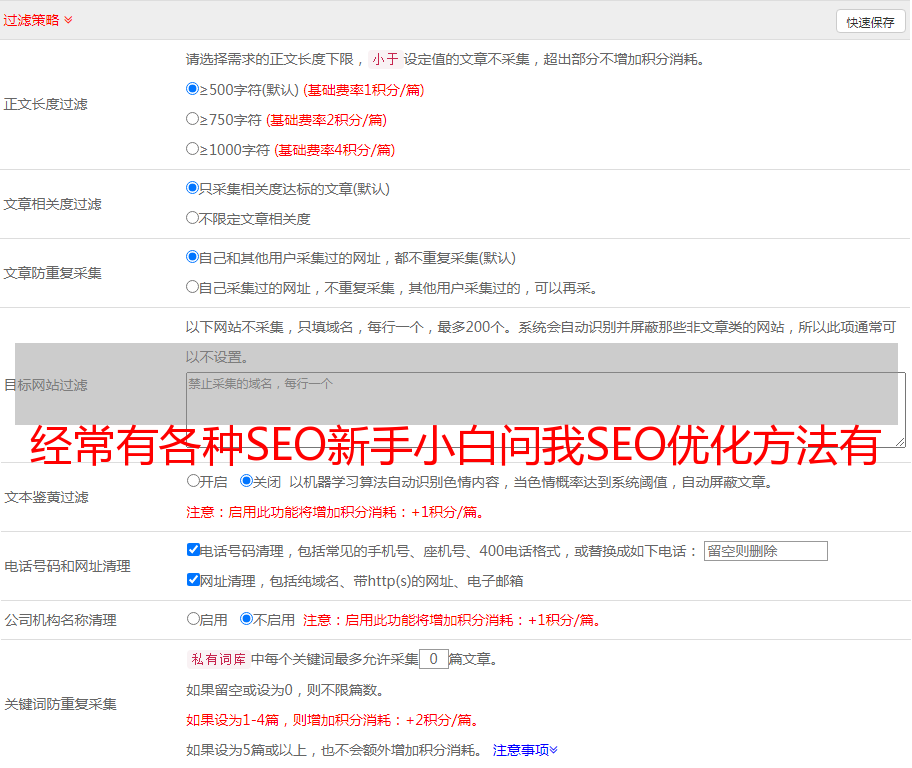Click the 留空则删除 replacement phone field
This screenshot has height=768, width=912.
pos(765,551)
